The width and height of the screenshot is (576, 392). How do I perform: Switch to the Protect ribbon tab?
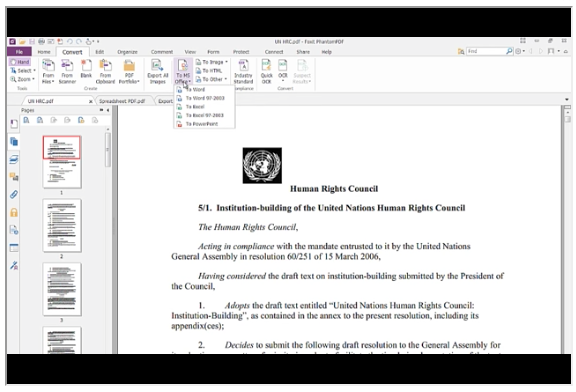[241, 52]
